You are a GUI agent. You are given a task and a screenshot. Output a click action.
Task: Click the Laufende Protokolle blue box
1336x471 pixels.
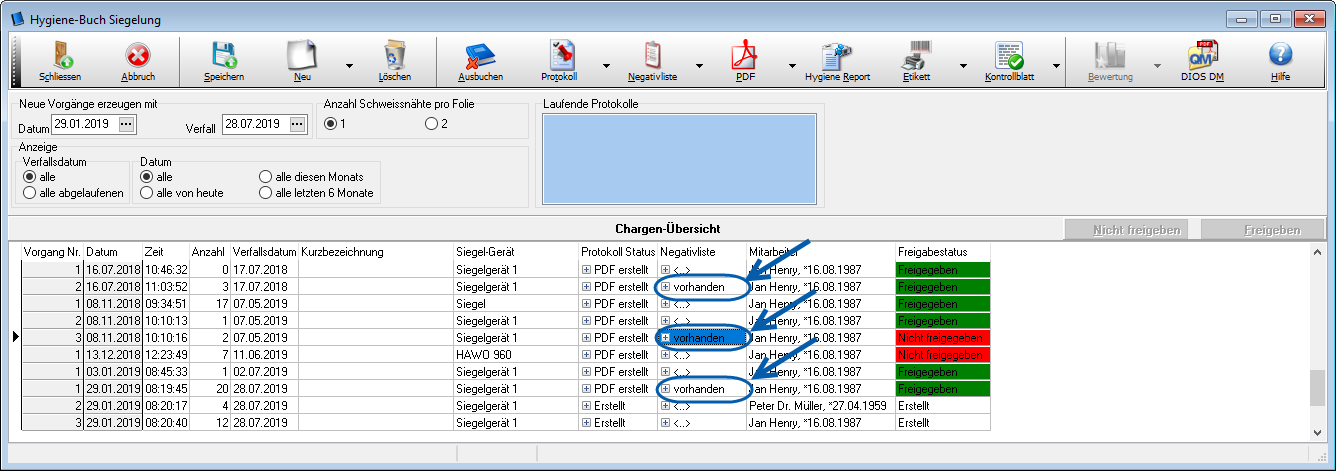[x=679, y=159]
